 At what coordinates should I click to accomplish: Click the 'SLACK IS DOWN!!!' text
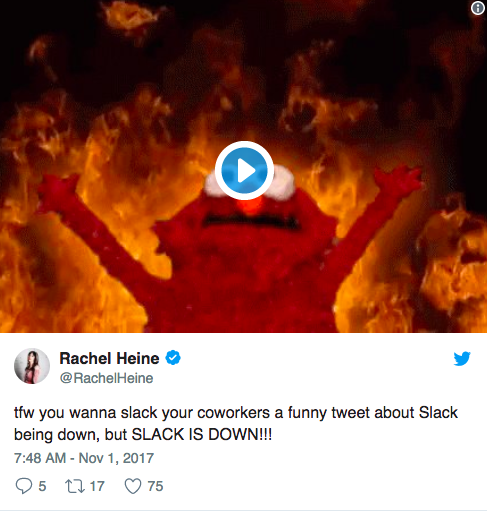pos(202,434)
